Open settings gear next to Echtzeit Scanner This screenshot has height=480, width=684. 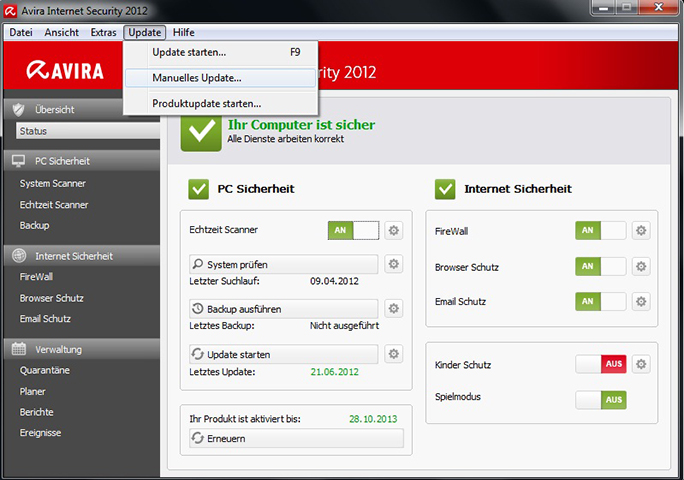point(394,231)
